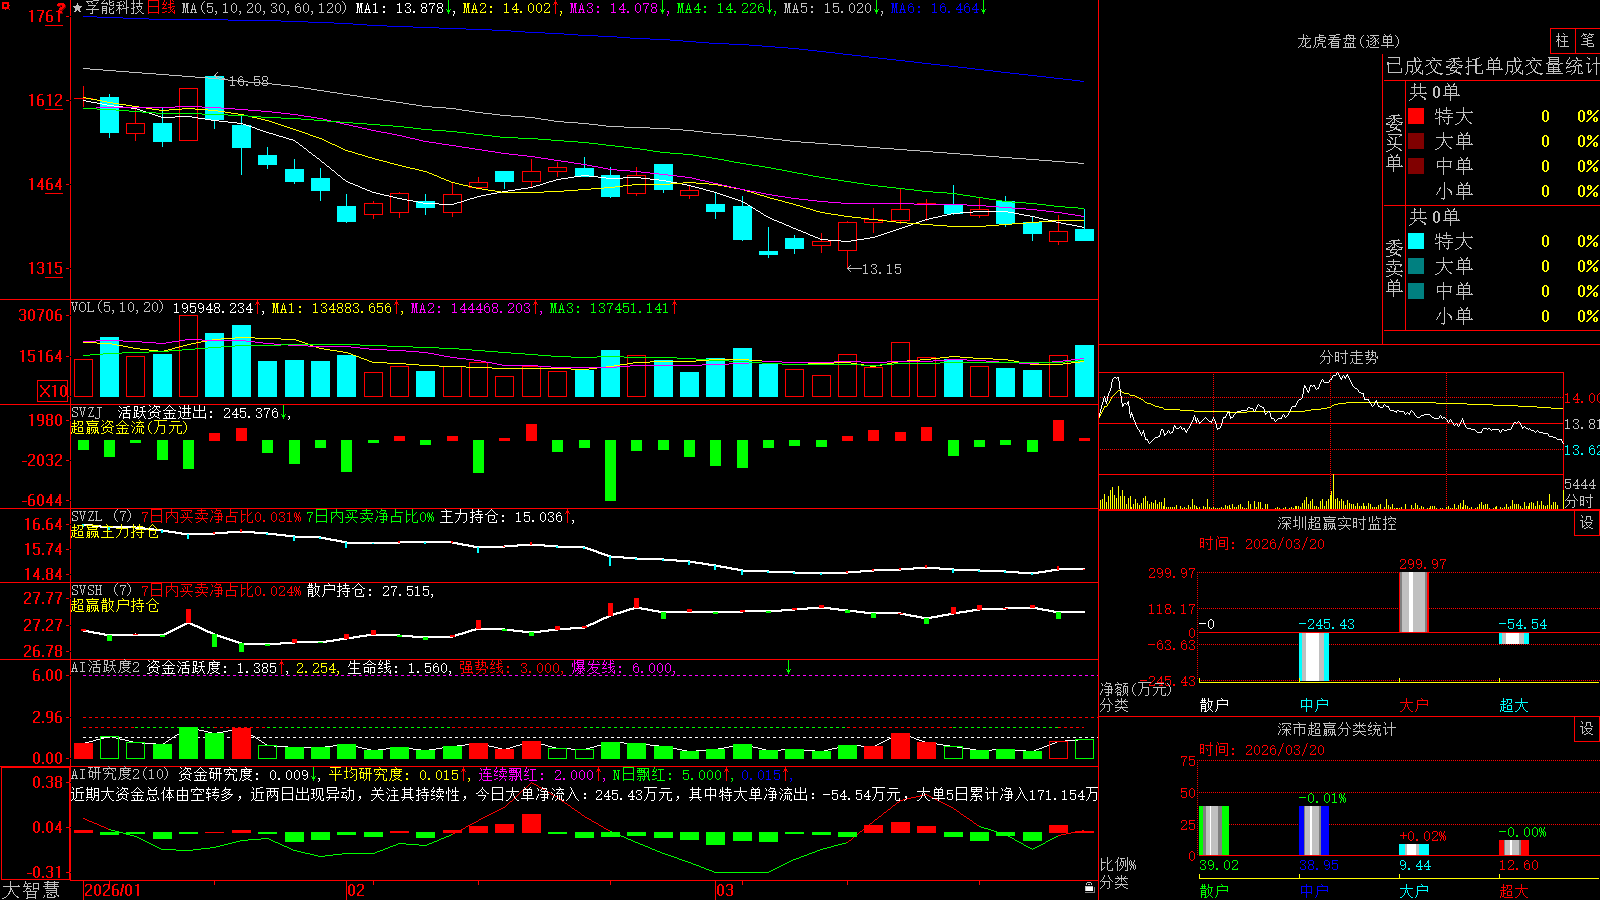Click the 大智慧 label at bottom-left
Viewport: 1600px width, 900px height.
coord(31,890)
